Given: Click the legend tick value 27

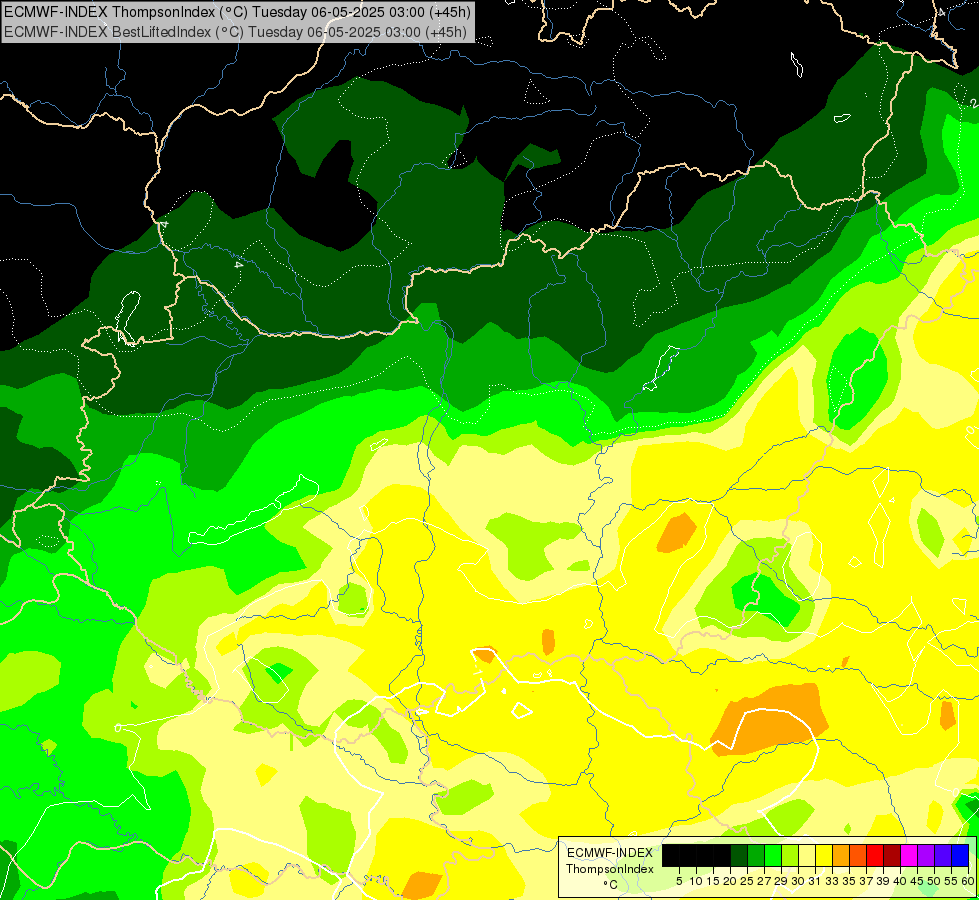Looking at the screenshot, I should 764,881.
